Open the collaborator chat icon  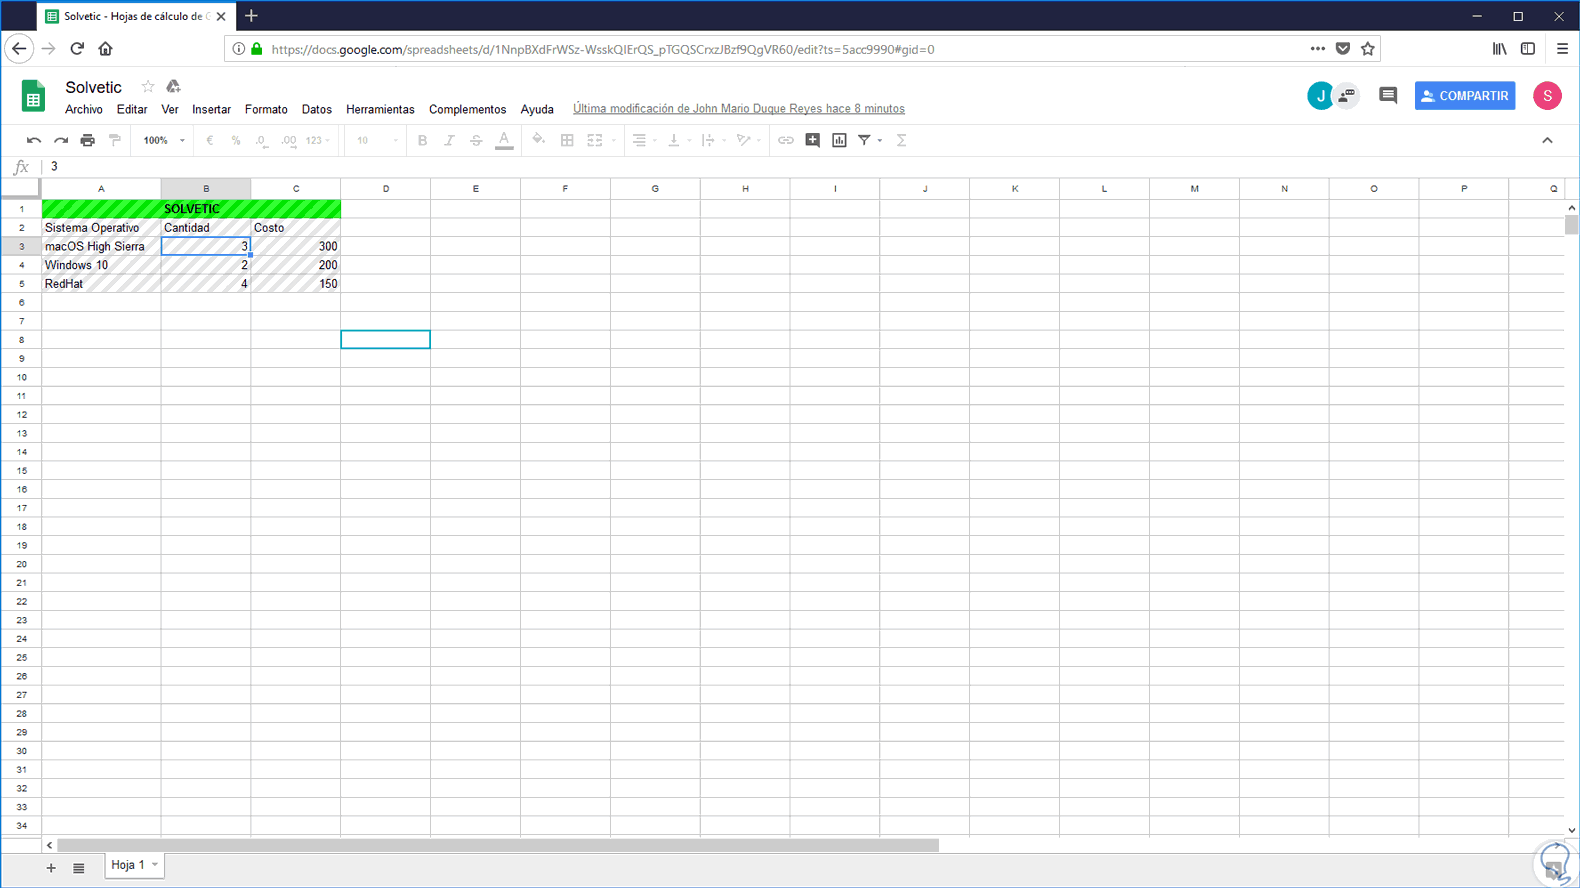point(1348,96)
